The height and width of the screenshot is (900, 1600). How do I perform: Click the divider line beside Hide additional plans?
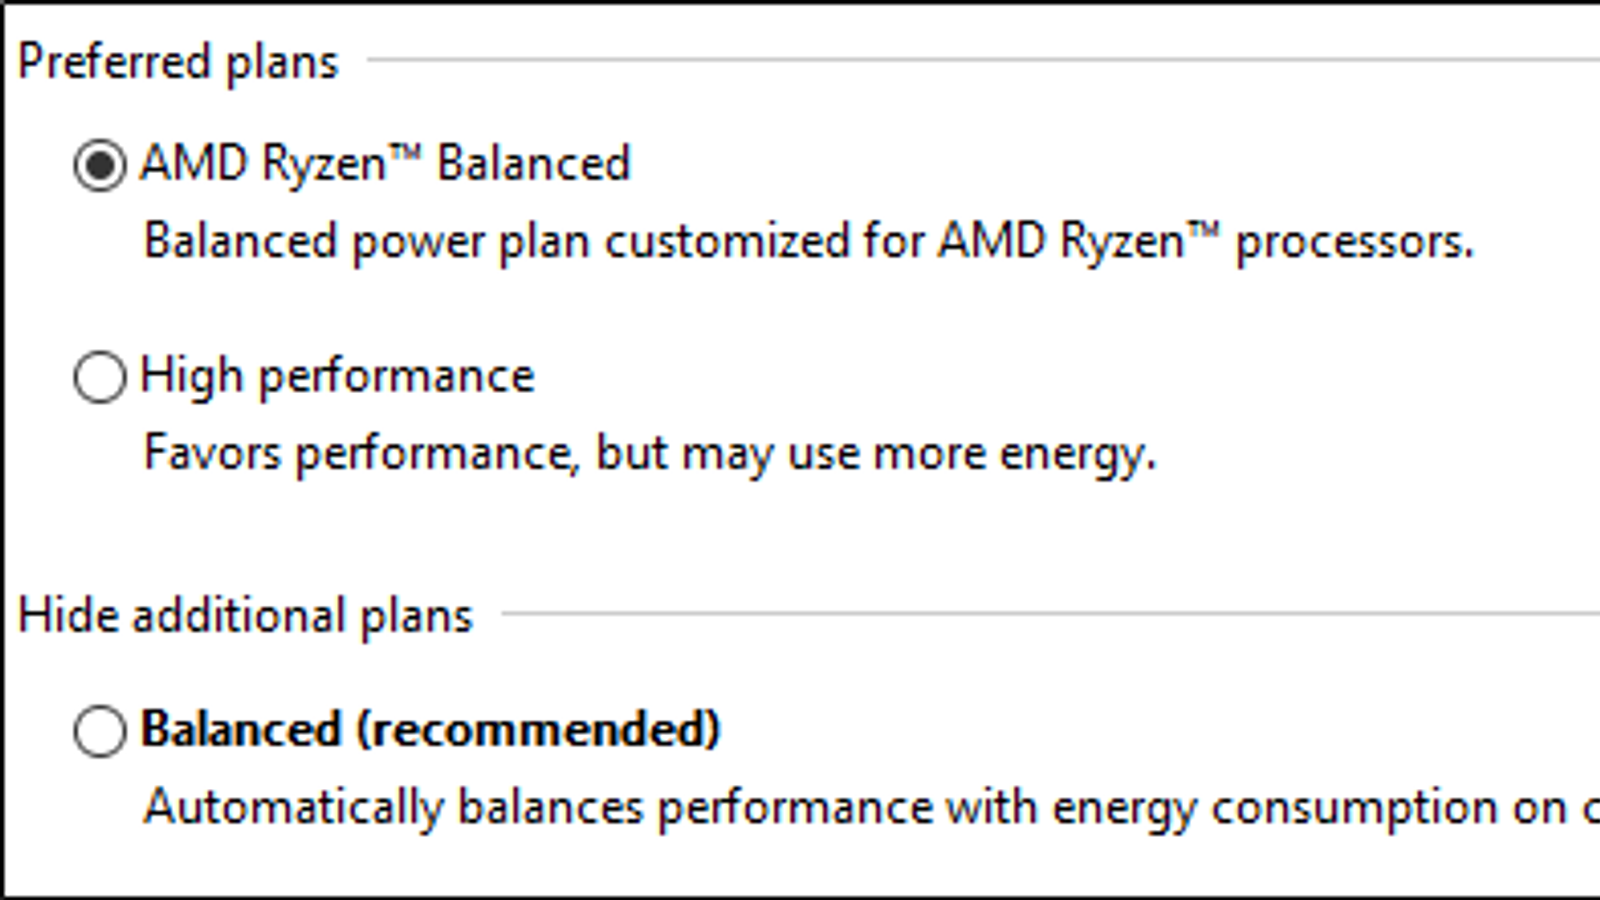pos(1050,613)
